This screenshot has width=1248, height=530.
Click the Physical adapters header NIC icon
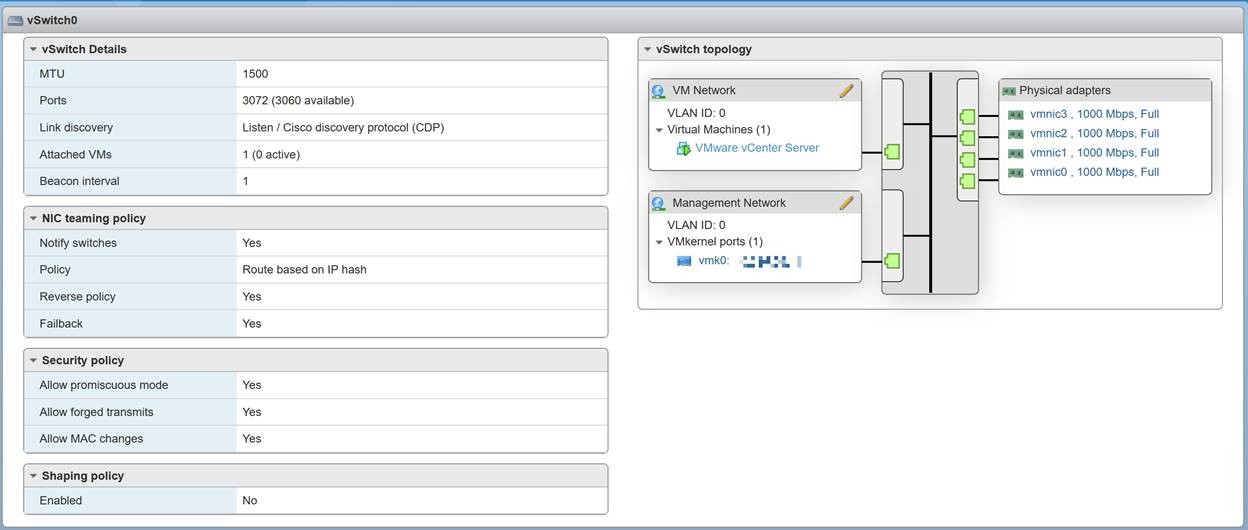click(1009, 91)
